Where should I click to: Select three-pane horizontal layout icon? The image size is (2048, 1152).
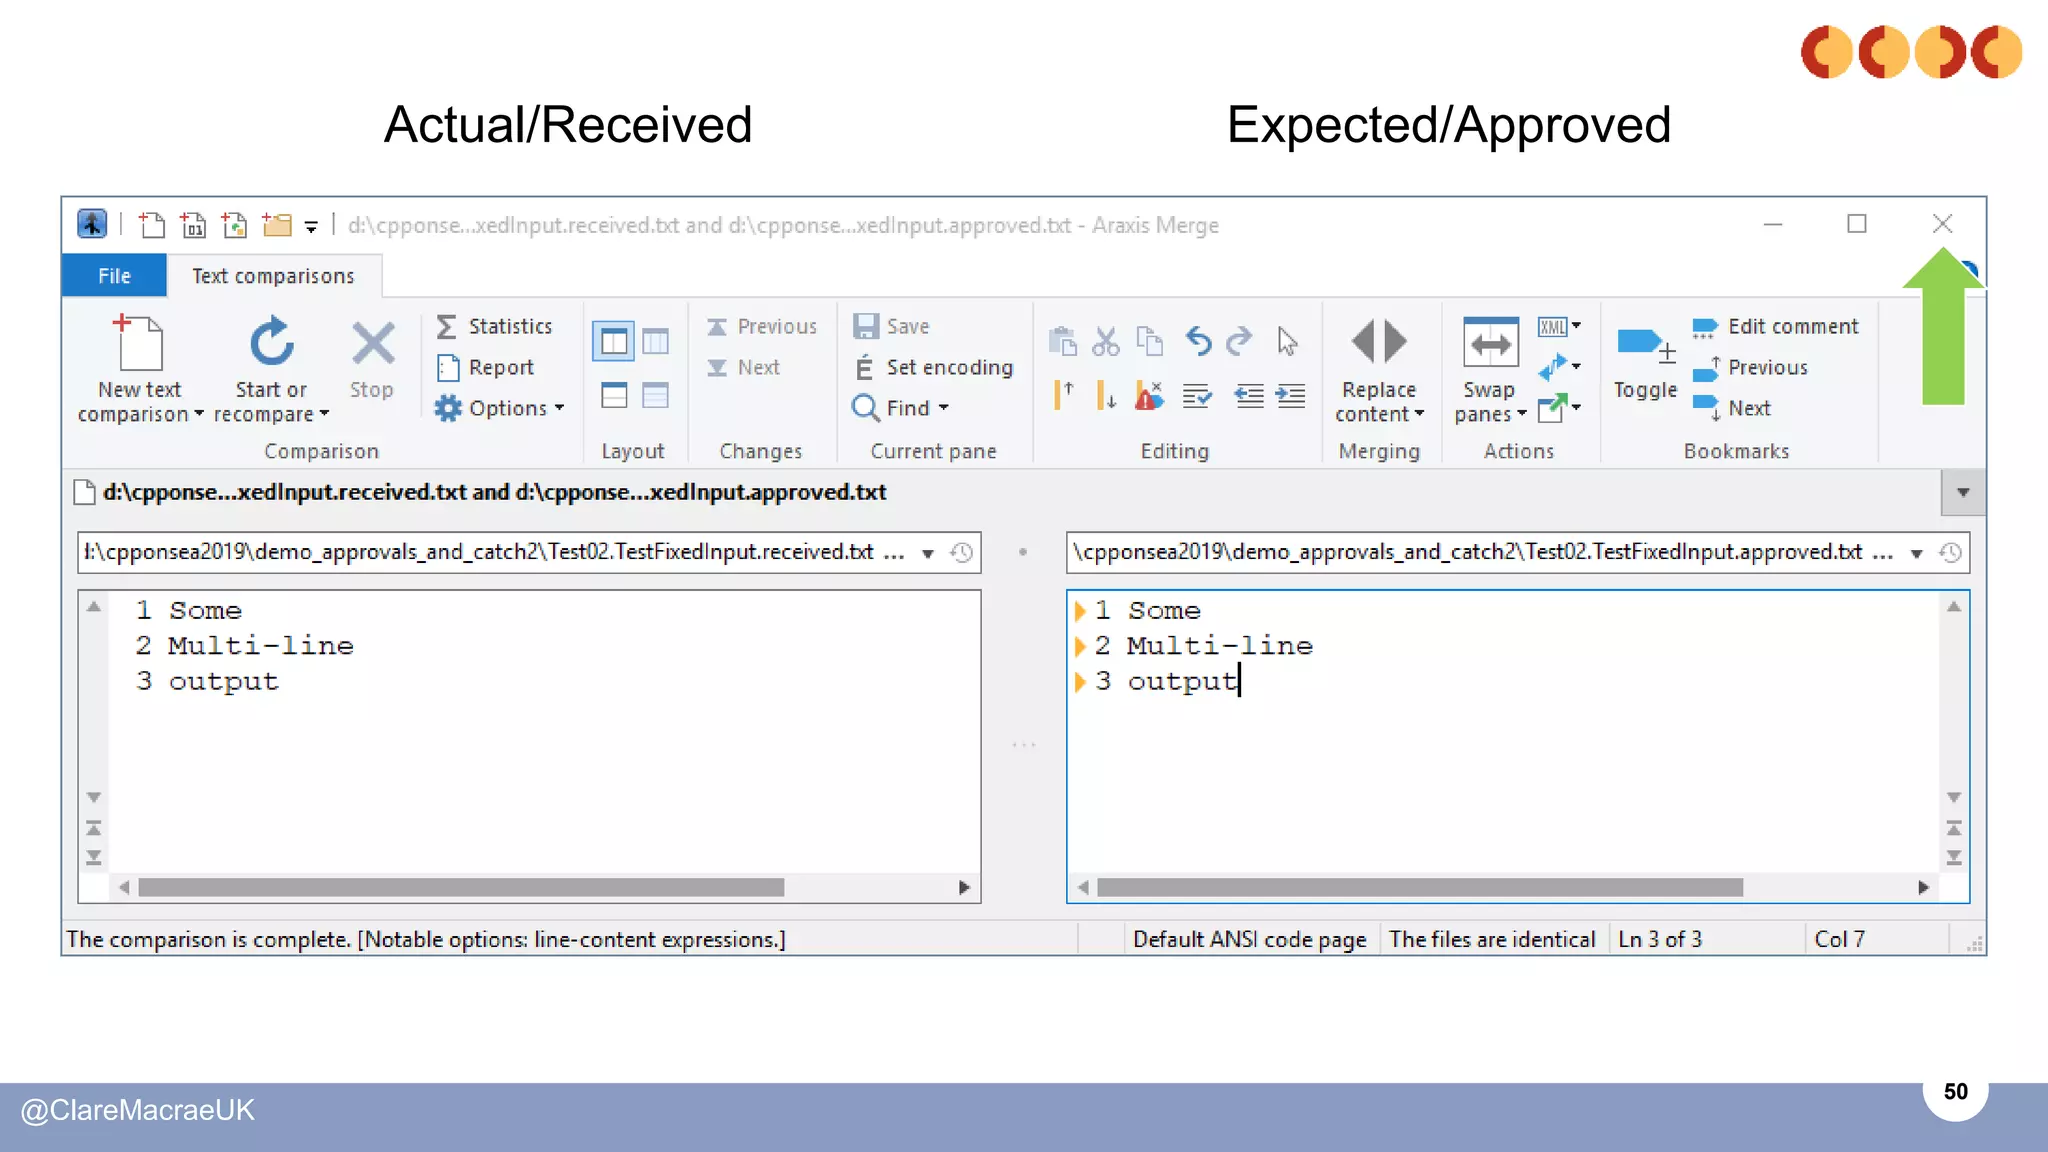click(x=656, y=395)
